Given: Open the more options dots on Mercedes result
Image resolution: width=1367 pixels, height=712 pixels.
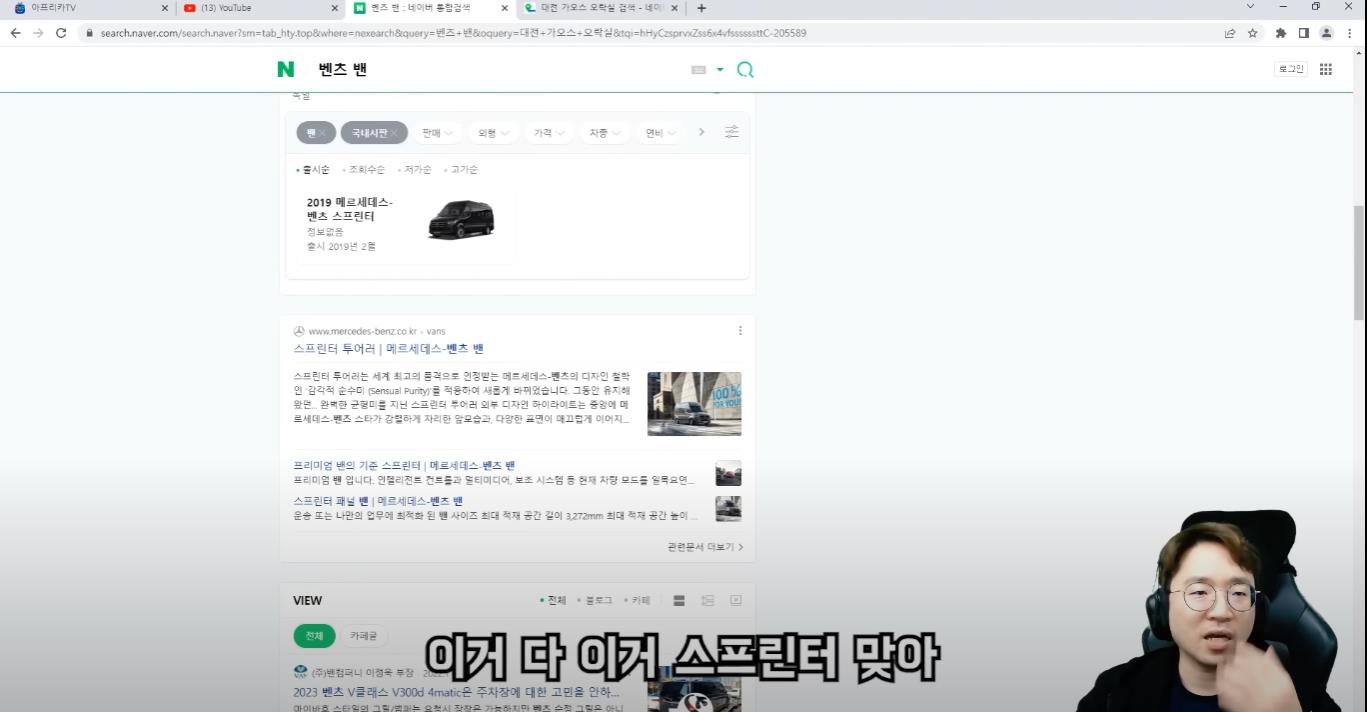Looking at the screenshot, I should point(740,331).
